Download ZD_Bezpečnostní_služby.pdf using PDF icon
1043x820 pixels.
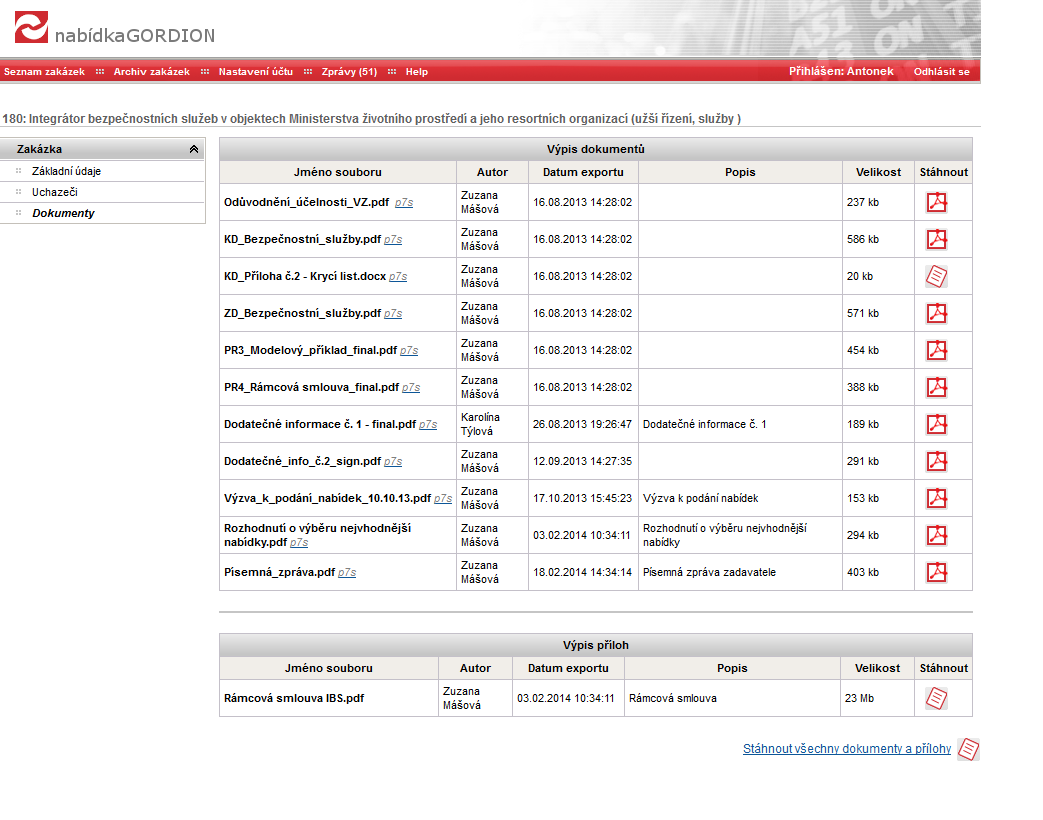click(x=936, y=314)
